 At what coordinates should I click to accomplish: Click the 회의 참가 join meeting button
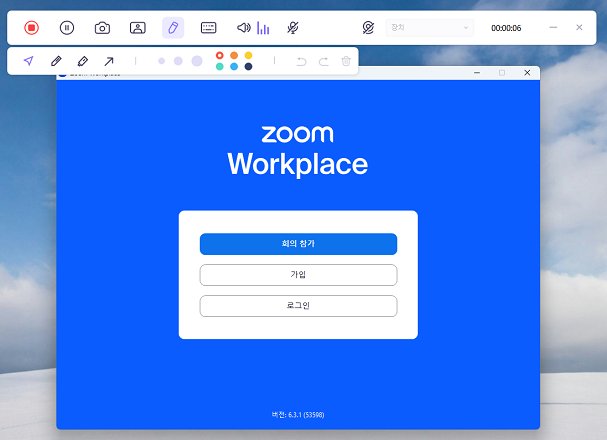click(x=298, y=244)
